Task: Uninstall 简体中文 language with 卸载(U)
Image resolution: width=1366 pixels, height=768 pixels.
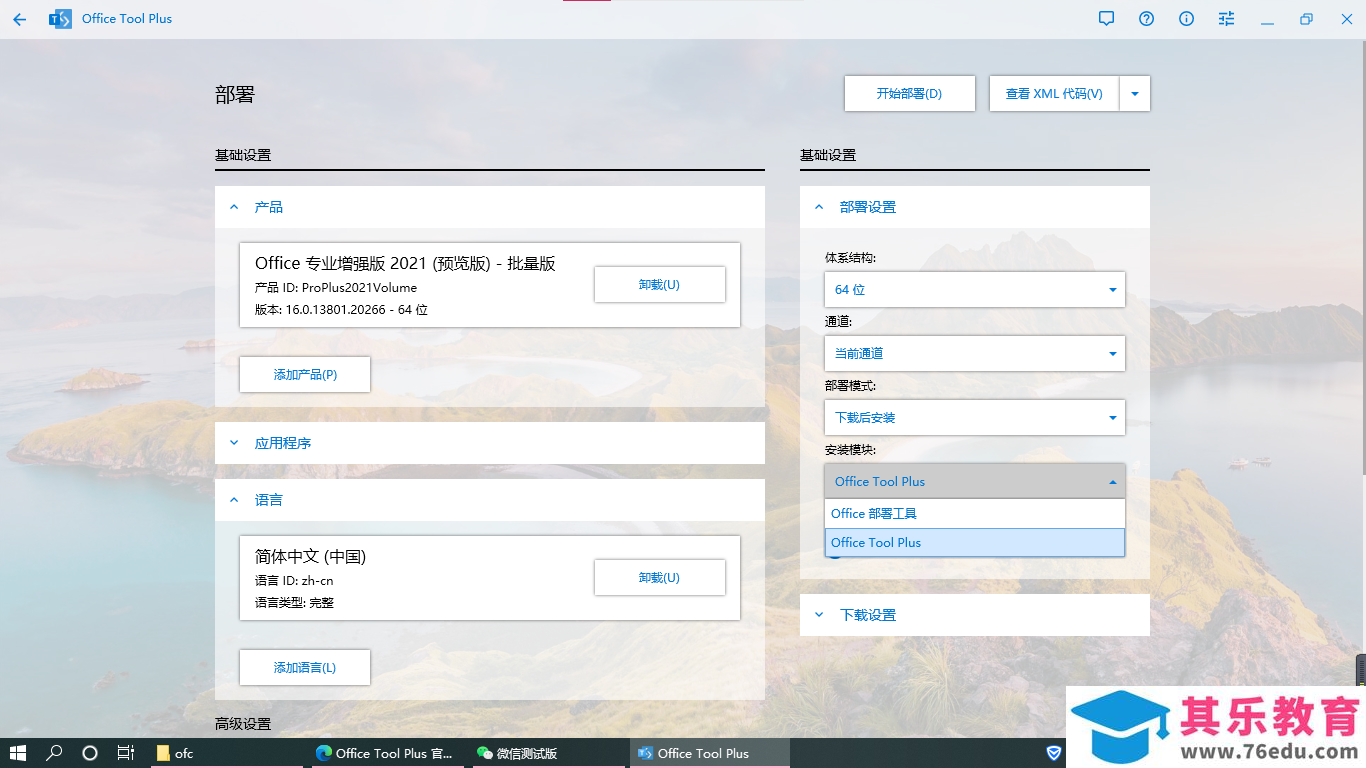Action: (x=659, y=577)
